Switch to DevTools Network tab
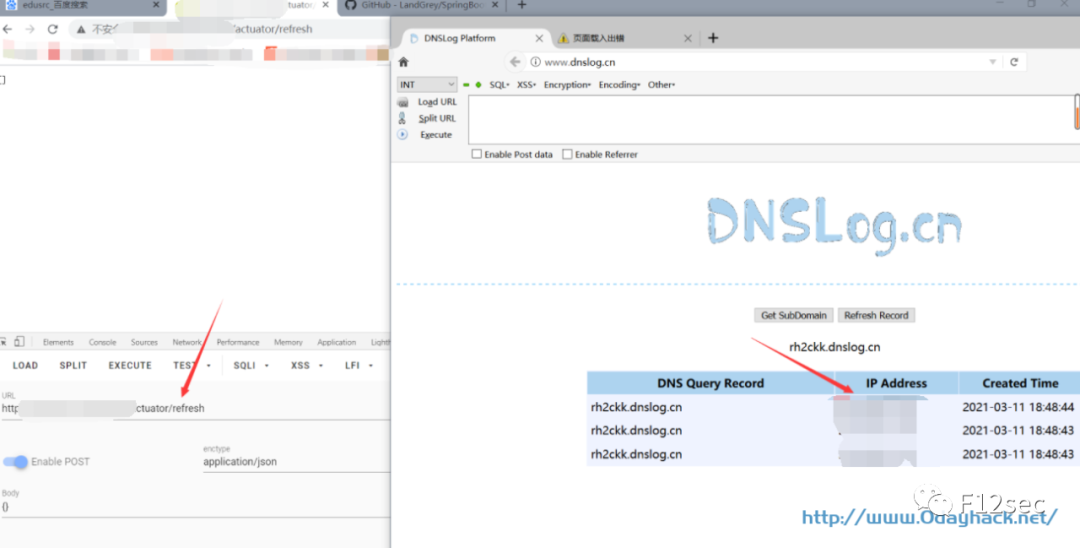The width and height of the screenshot is (1080, 548). click(187, 342)
